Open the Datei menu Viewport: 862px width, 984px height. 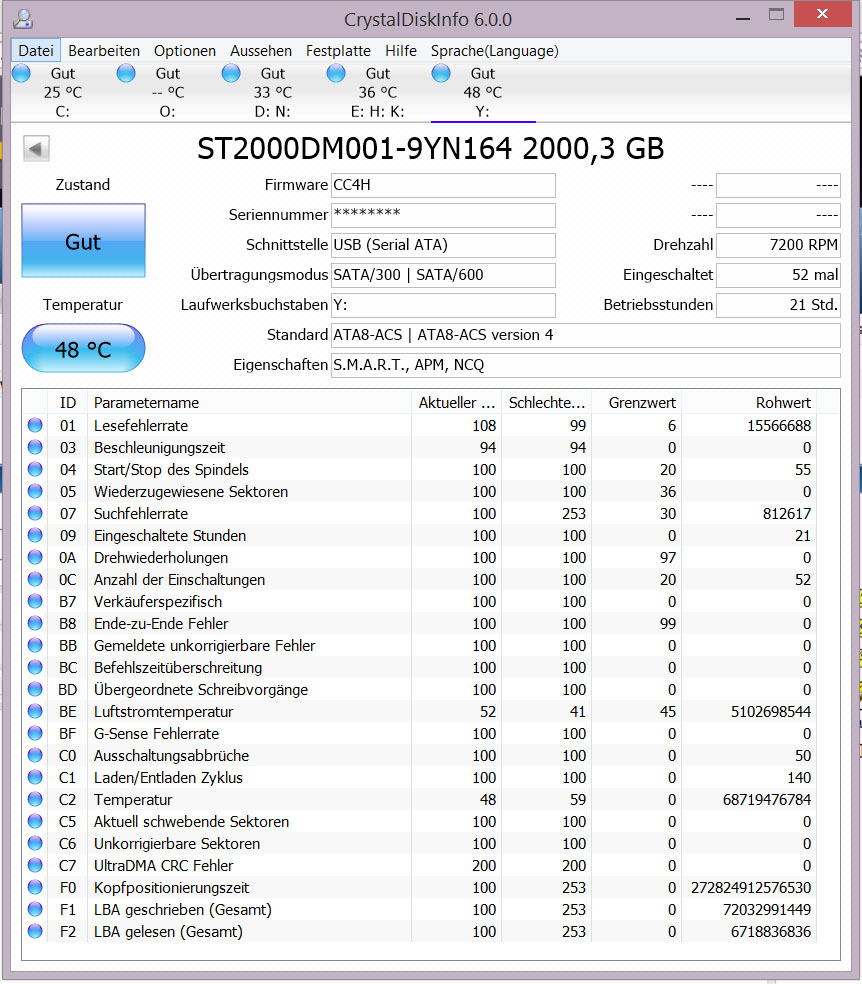[36, 51]
